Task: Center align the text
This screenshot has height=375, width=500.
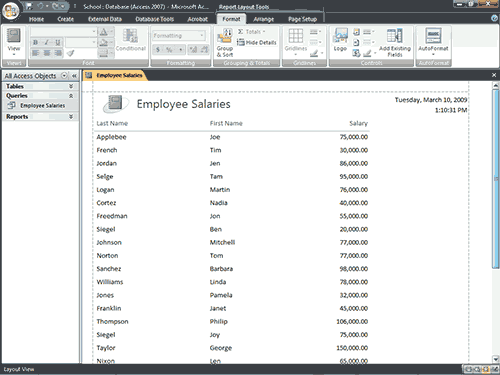Action: pyautogui.click(x=47, y=53)
